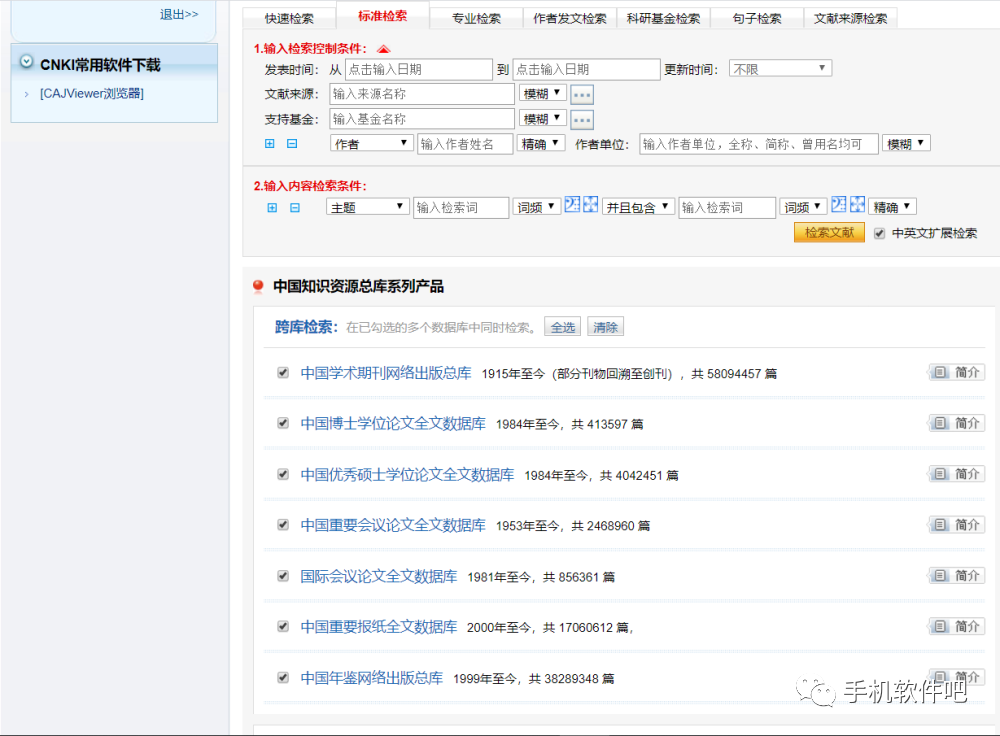Open 模糊 dropdown for 支持基金

542,118
